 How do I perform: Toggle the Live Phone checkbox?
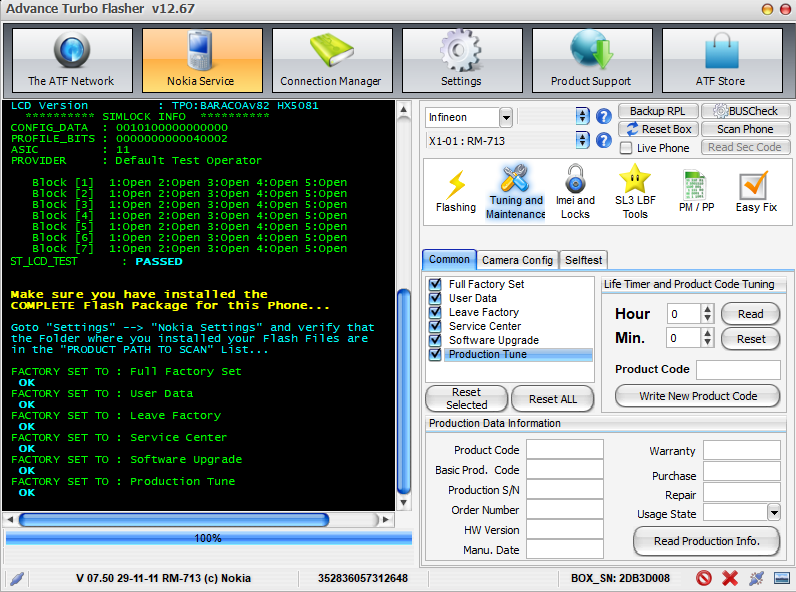[626, 148]
